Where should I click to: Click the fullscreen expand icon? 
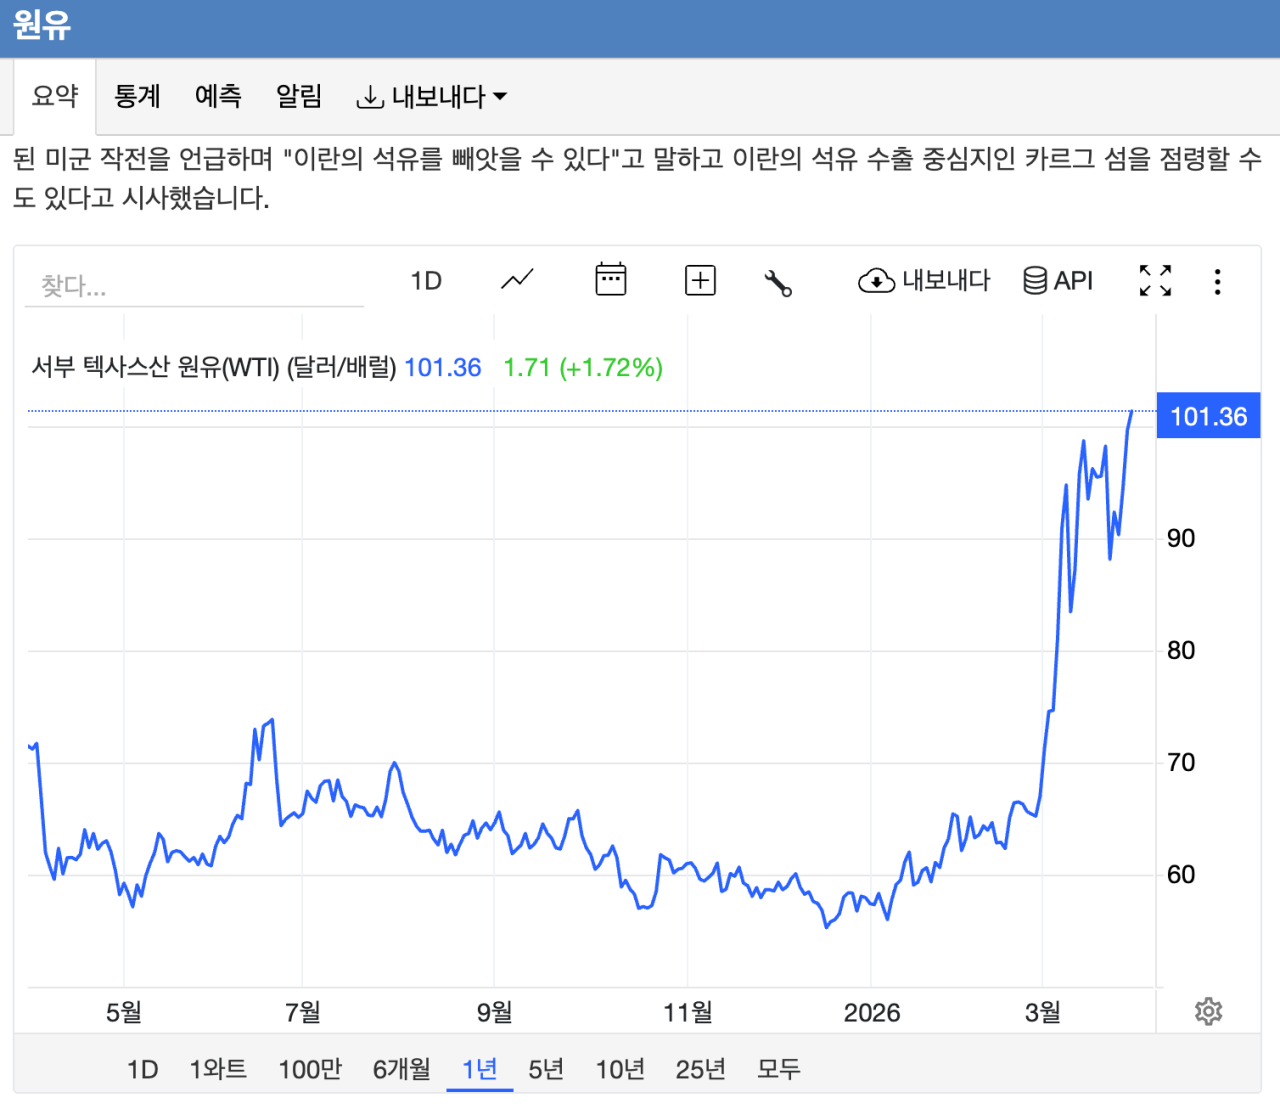click(x=1155, y=281)
